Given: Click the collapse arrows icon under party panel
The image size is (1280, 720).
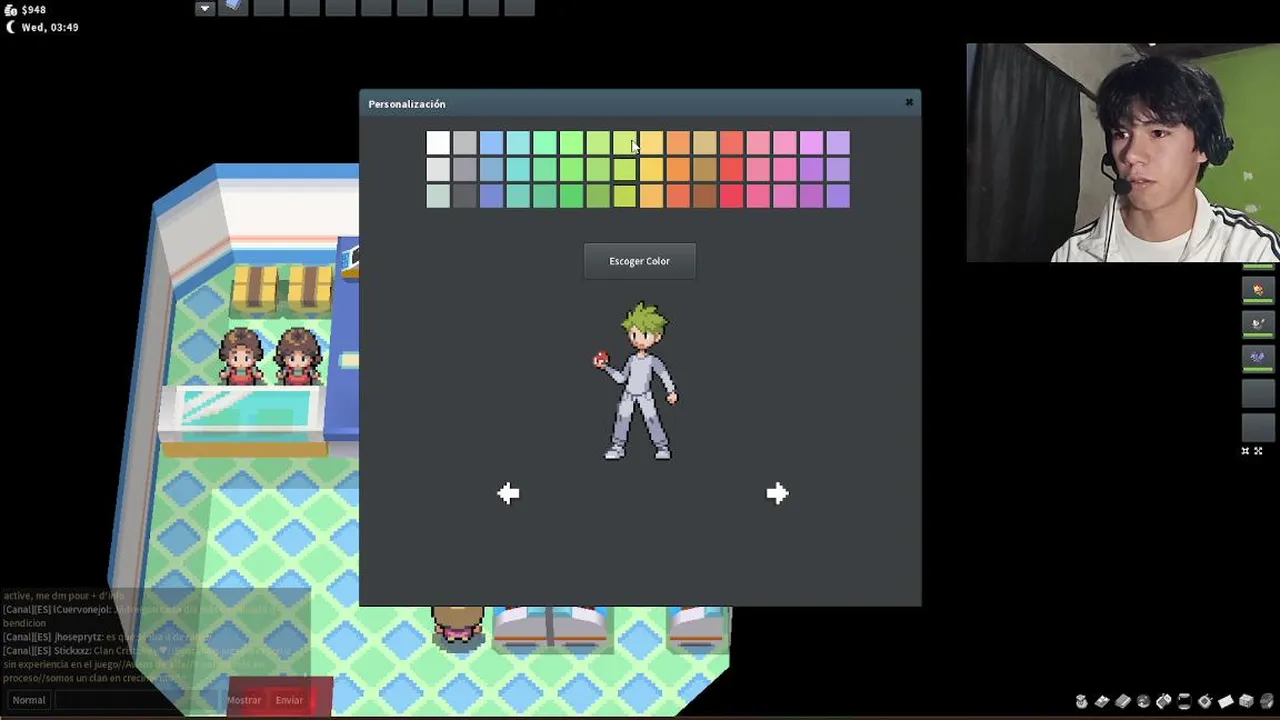Looking at the screenshot, I should 1245,451.
